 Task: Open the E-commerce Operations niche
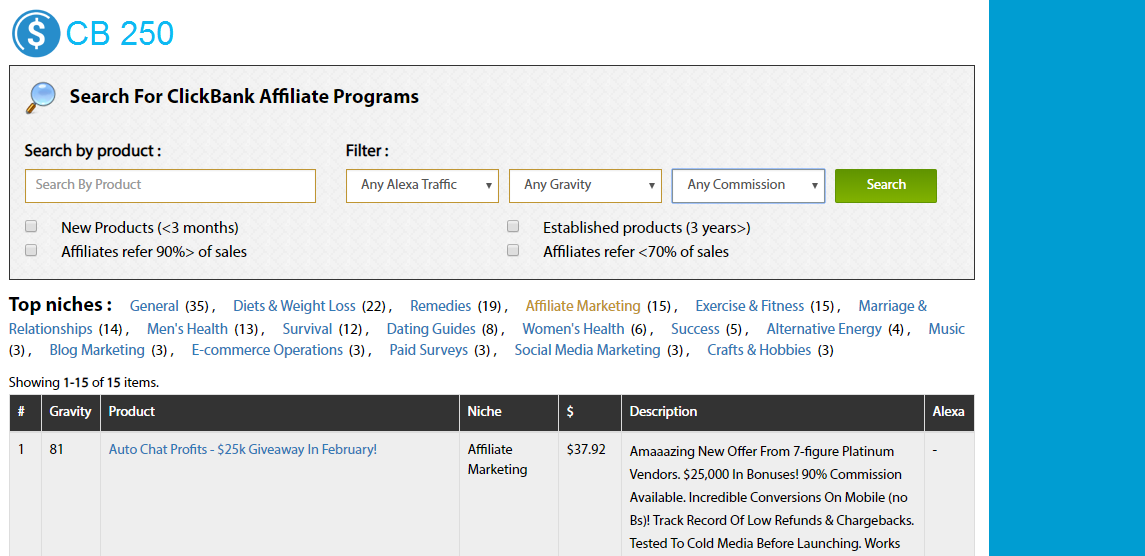point(267,350)
